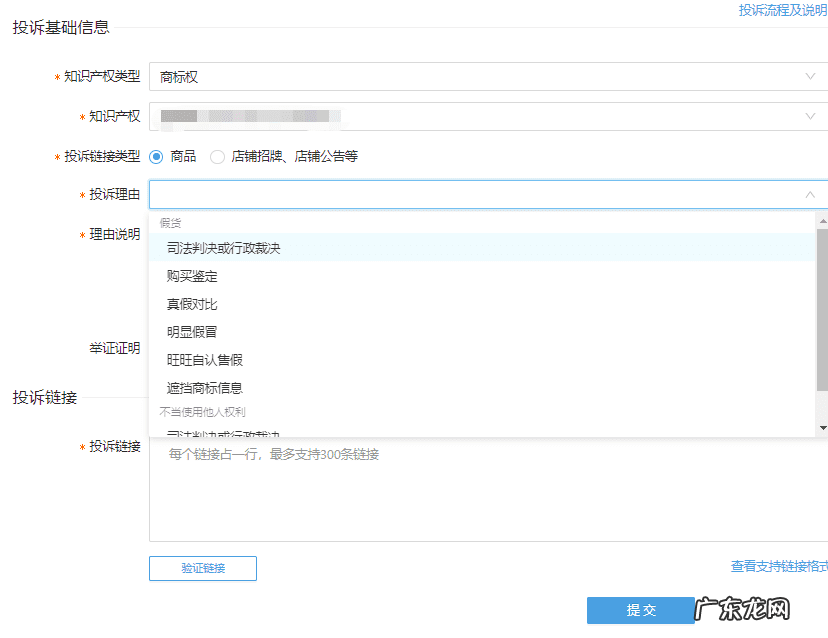This screenshot has width=828, height=638.
Task: Submit the form with 提交 button
Action: (x=641, y=610)
